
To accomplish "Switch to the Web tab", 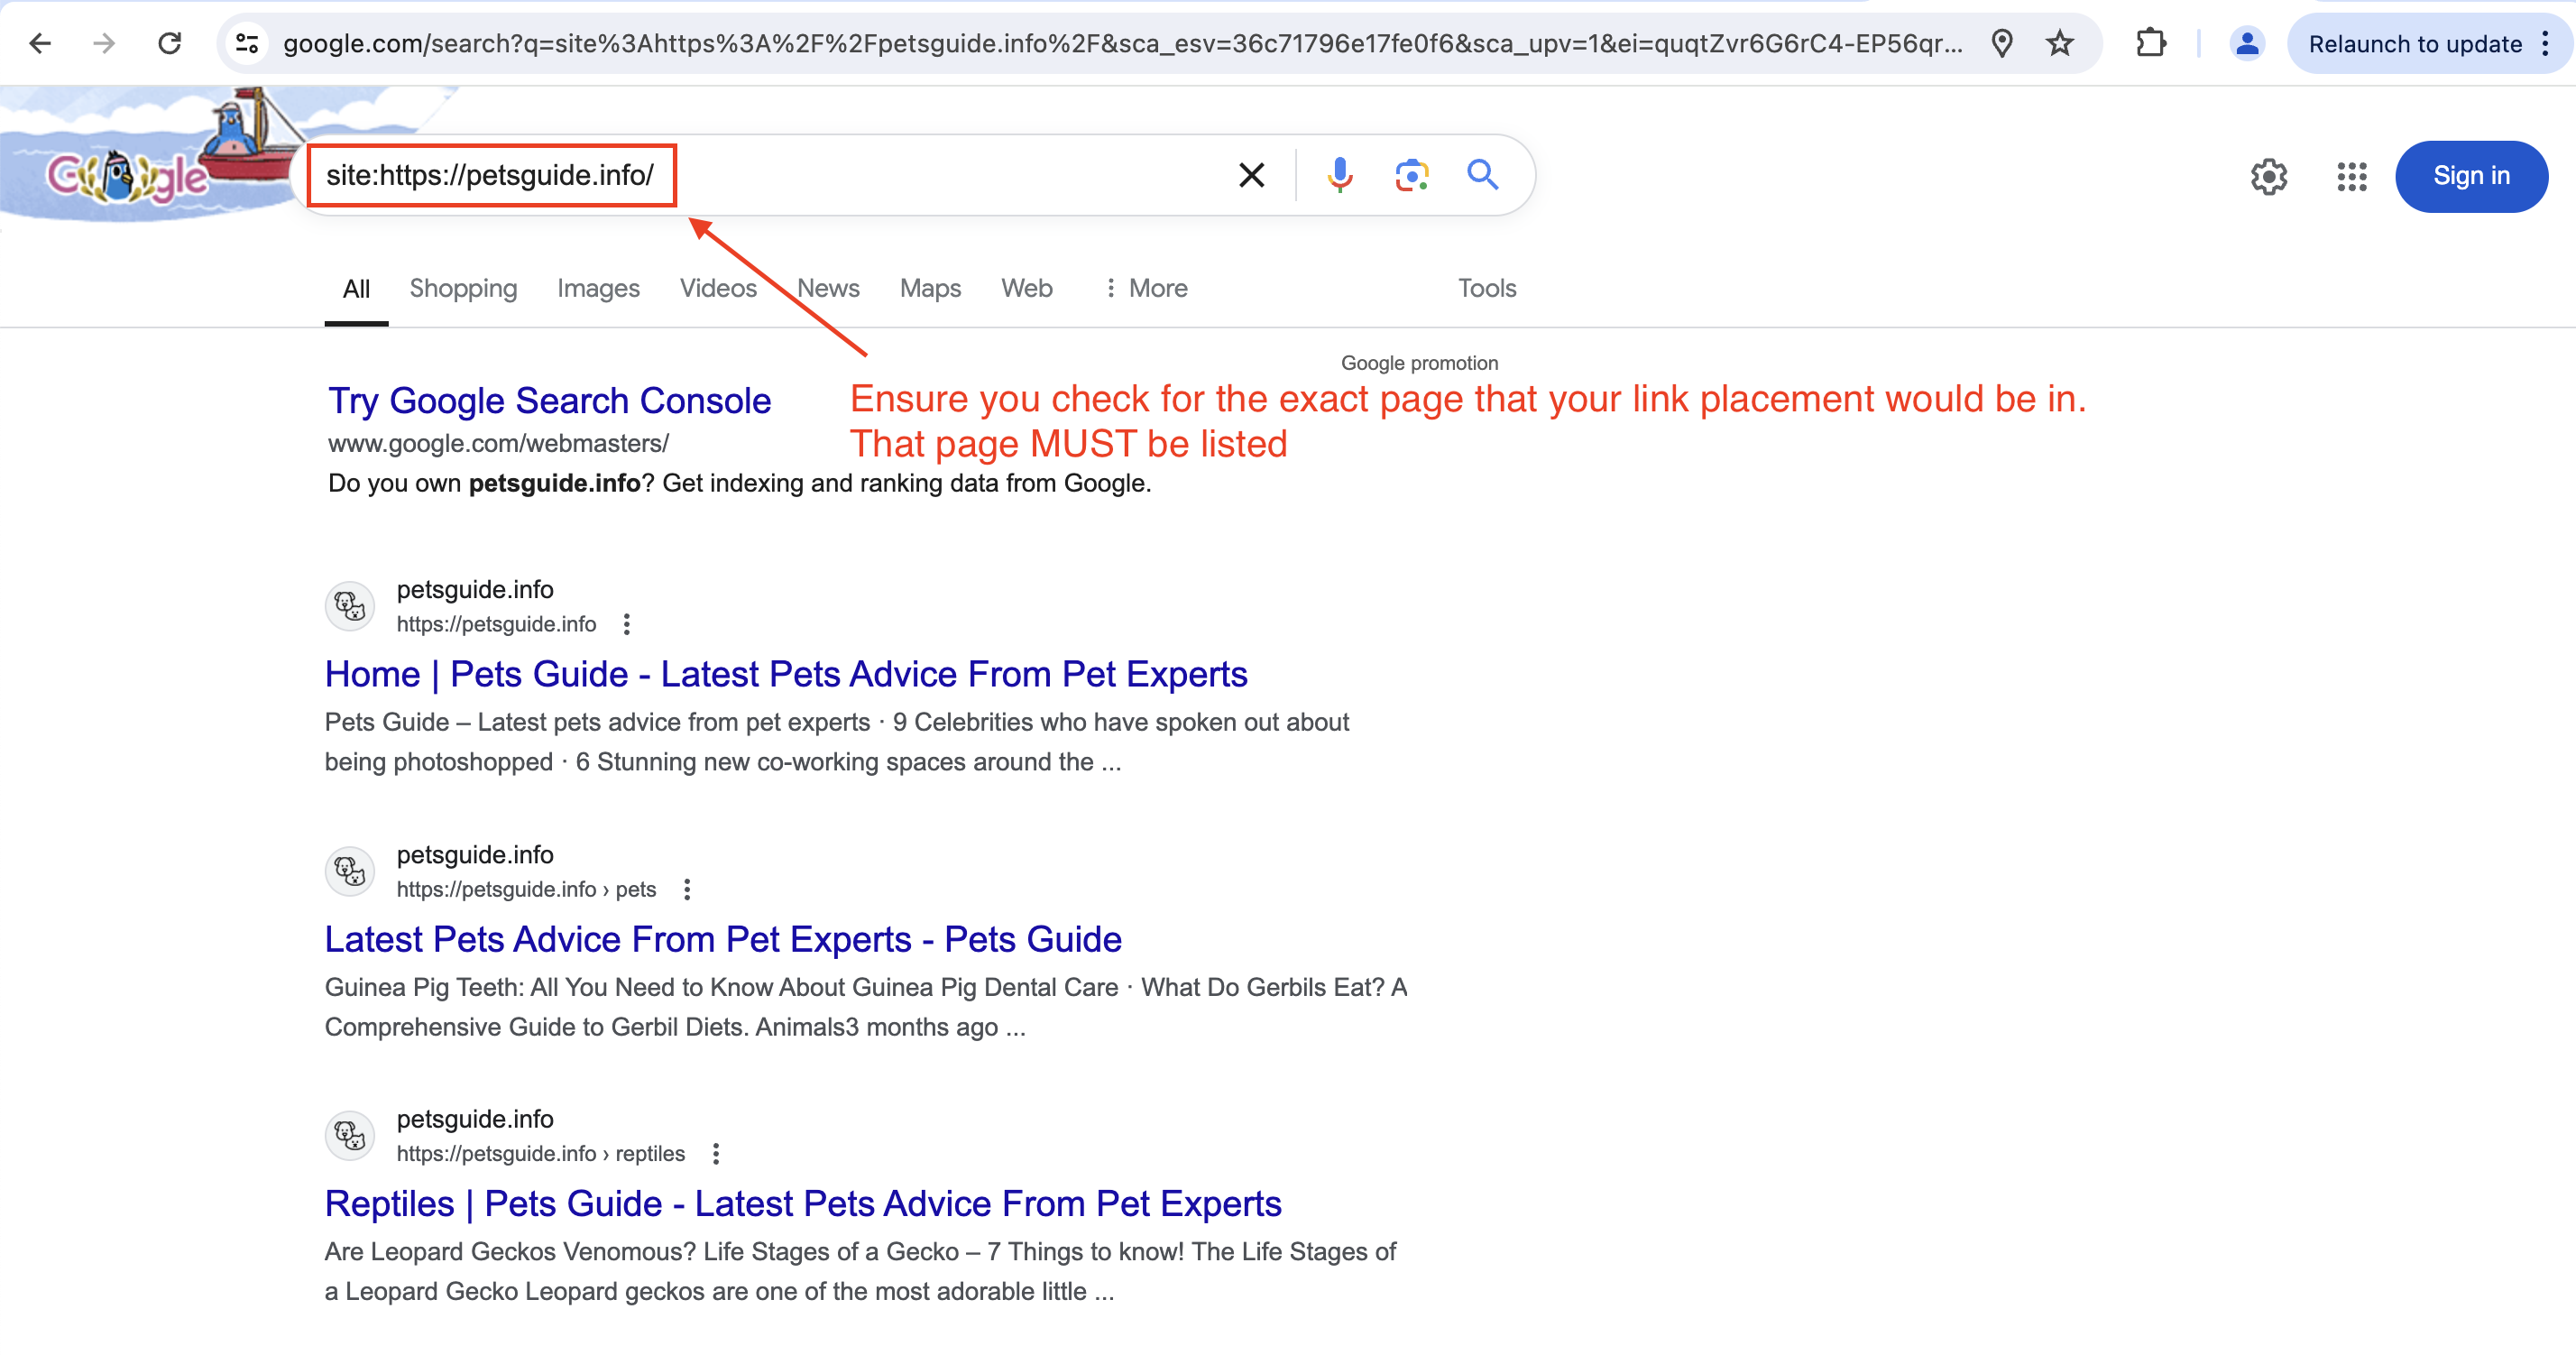I will point(1027,288).
